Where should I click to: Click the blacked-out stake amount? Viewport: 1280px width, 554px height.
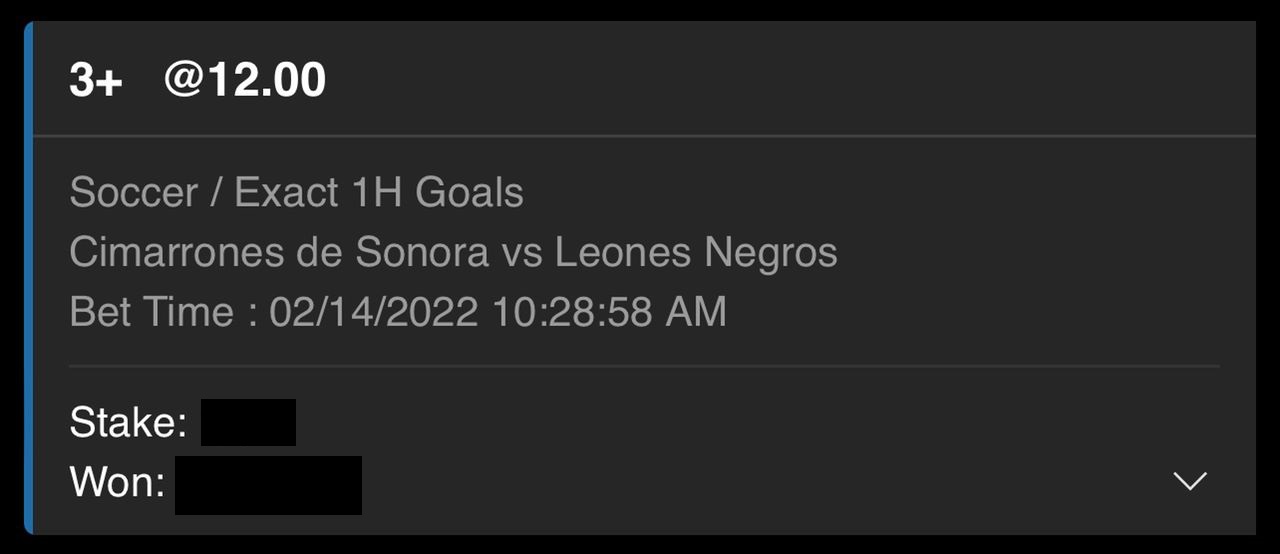coord(248,422)
